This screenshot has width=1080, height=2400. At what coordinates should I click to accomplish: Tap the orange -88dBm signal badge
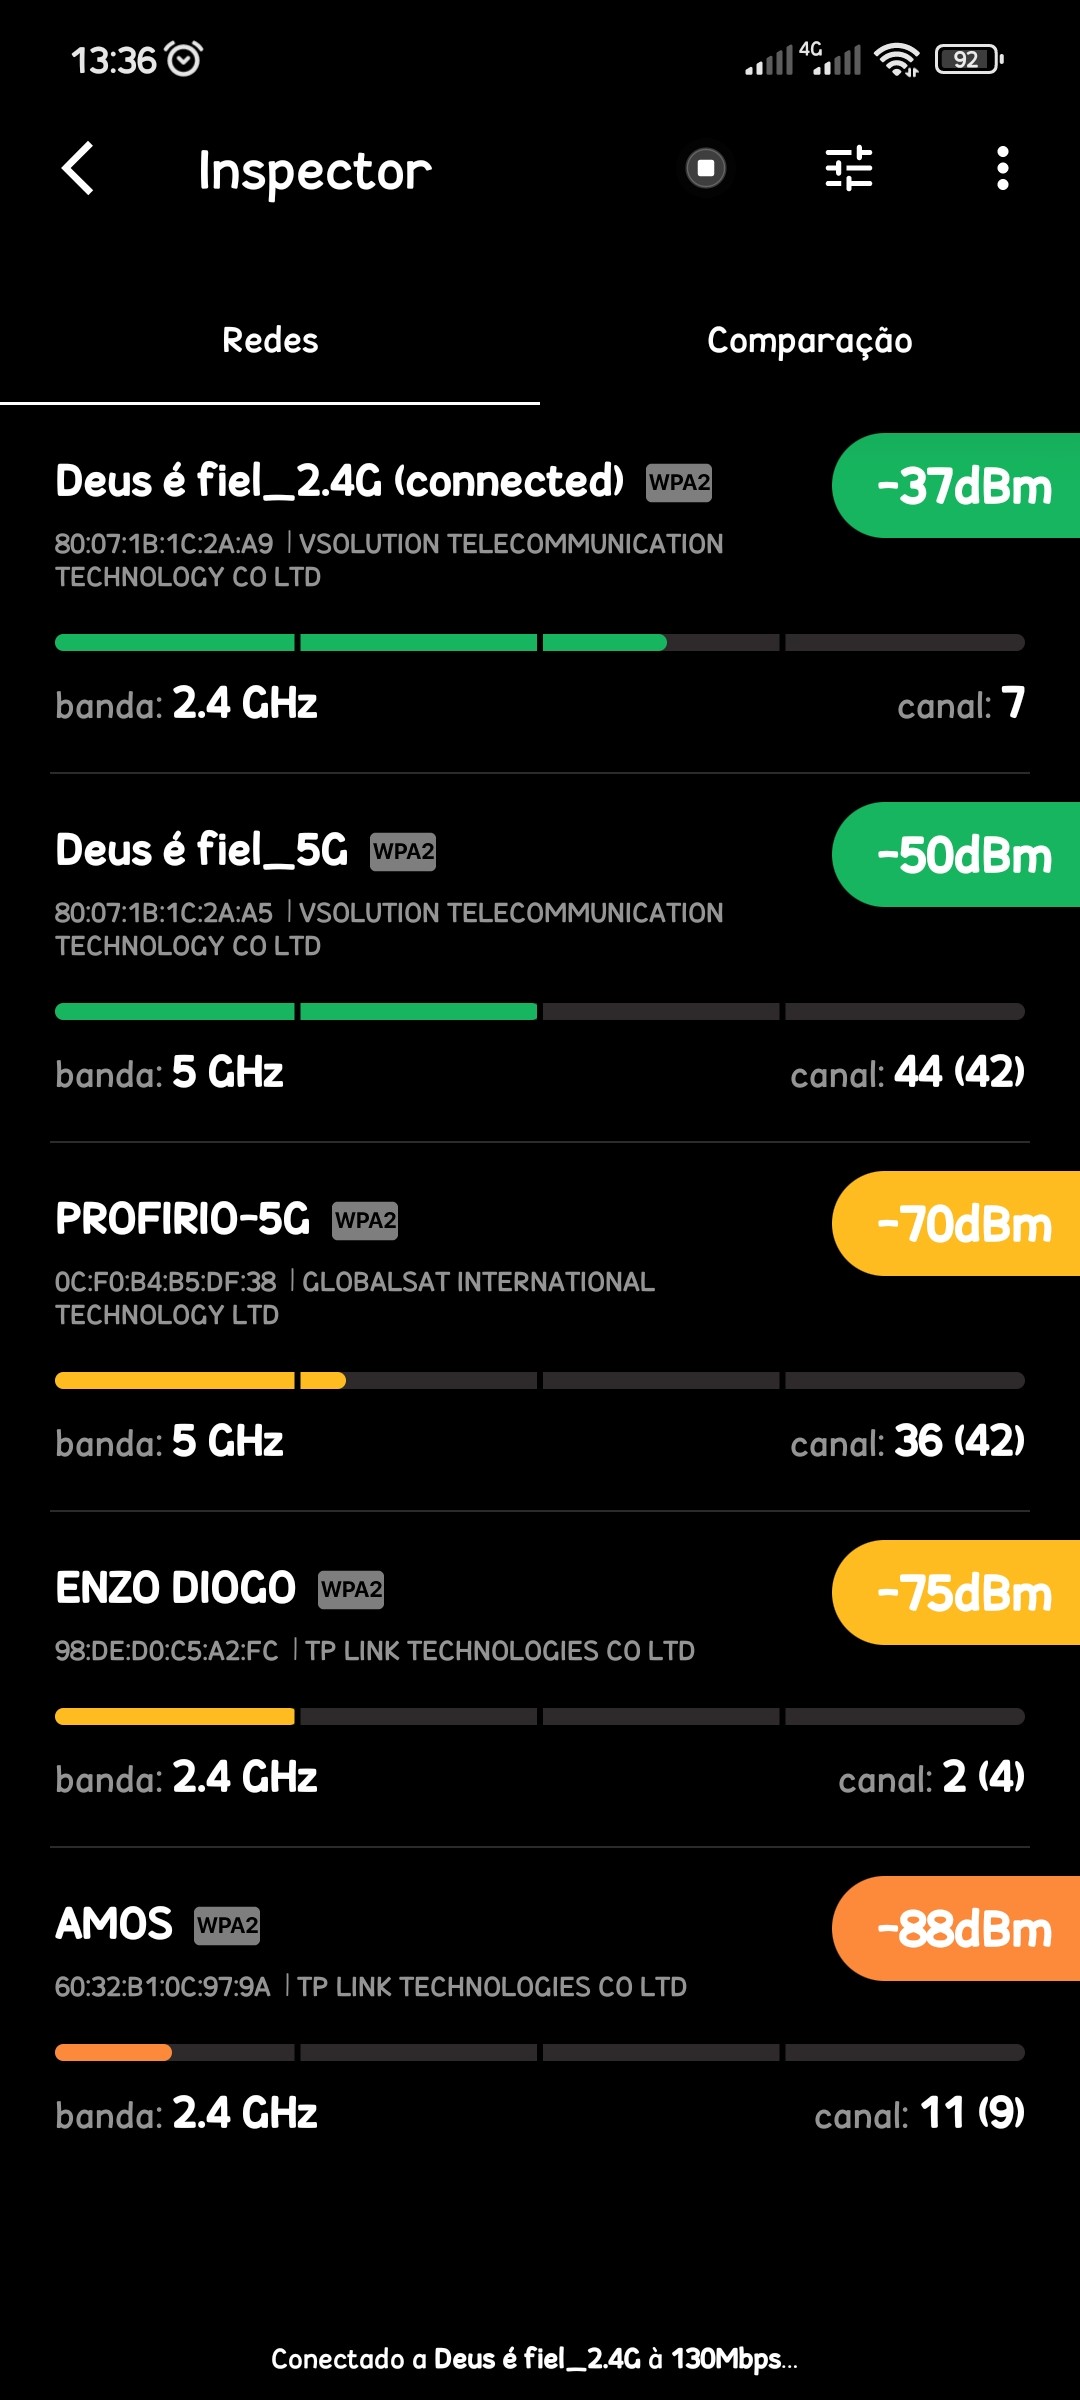pos(962,1929)
